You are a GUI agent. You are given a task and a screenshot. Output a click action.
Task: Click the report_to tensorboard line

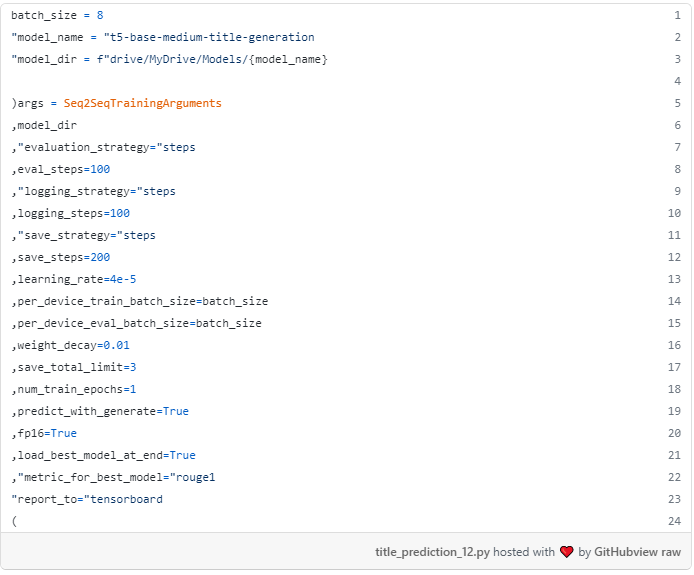pos(87,499)
